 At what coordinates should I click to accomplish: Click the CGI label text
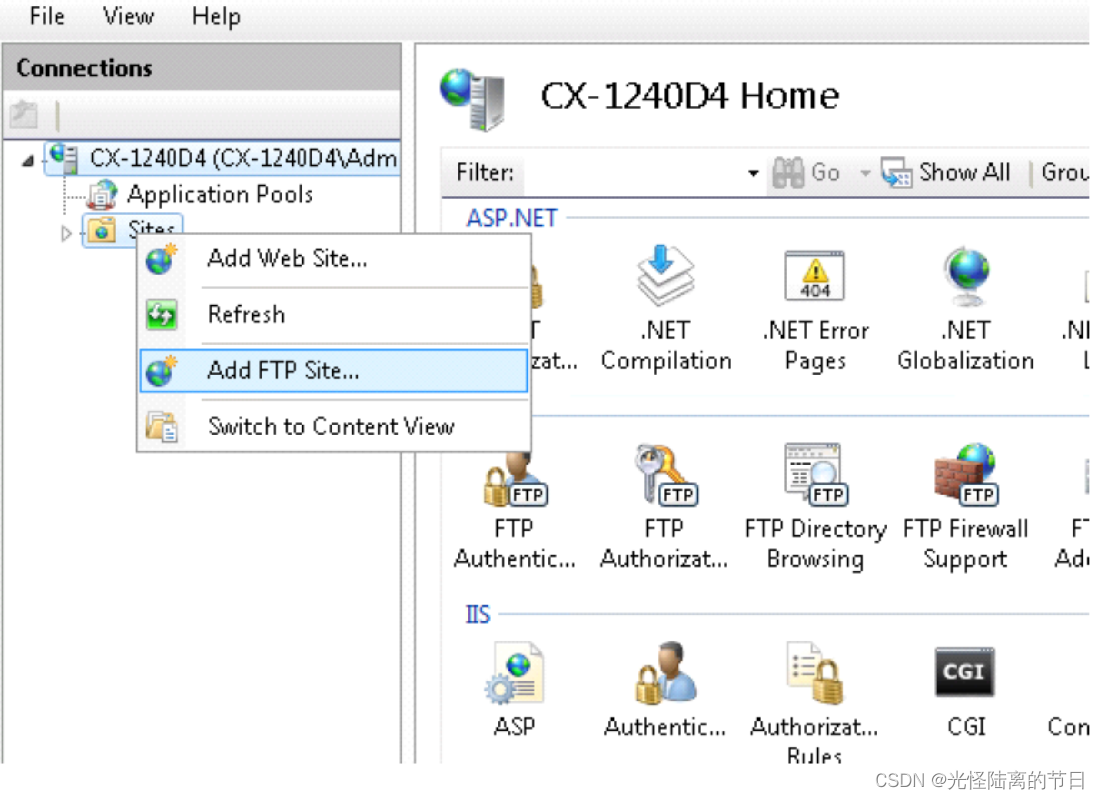[966, 727]
